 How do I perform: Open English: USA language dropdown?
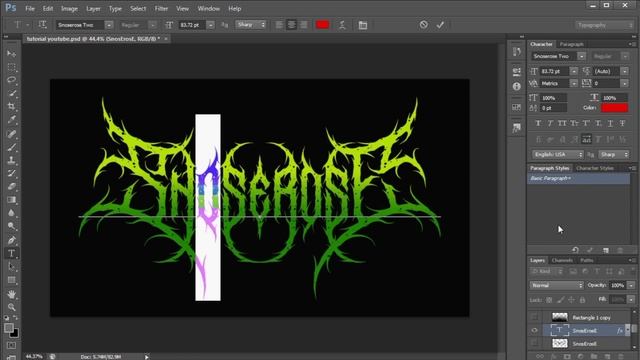pyautogui.click(x=557, y=155)
